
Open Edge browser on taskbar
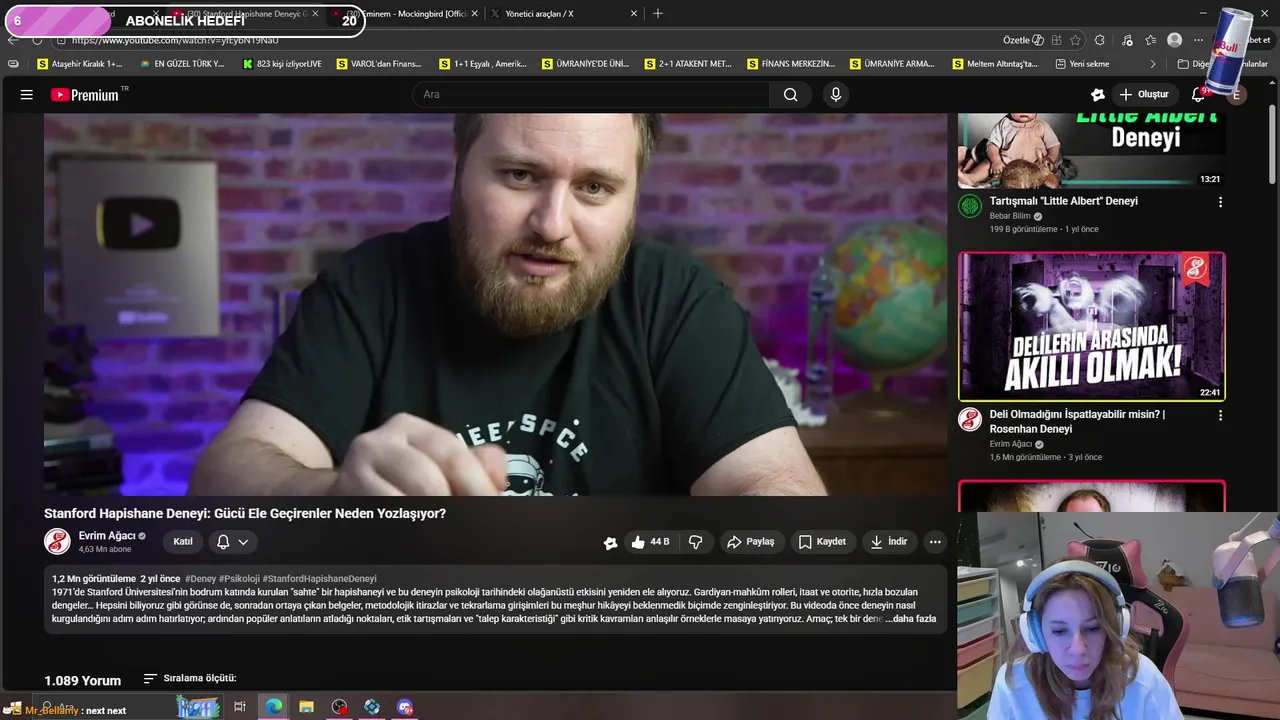click(273, 707)
